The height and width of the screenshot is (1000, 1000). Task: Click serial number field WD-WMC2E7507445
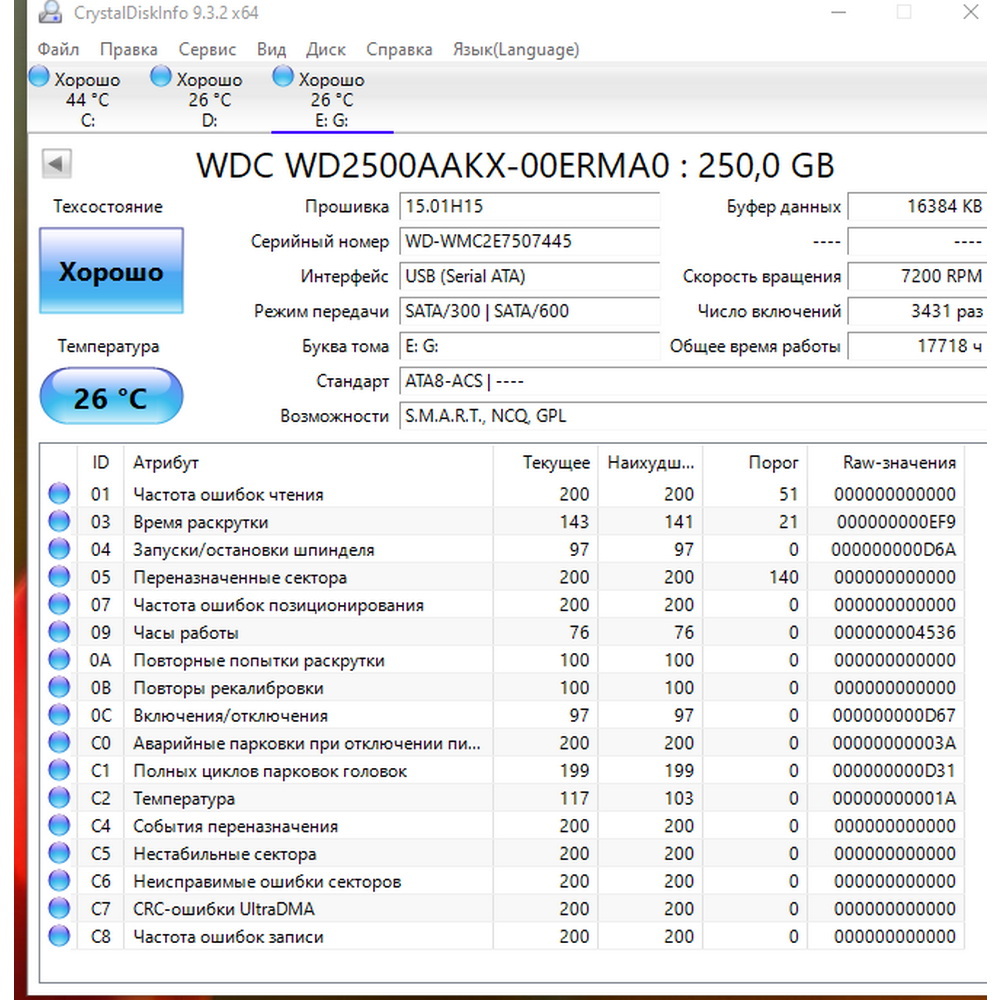click(529, 242)
